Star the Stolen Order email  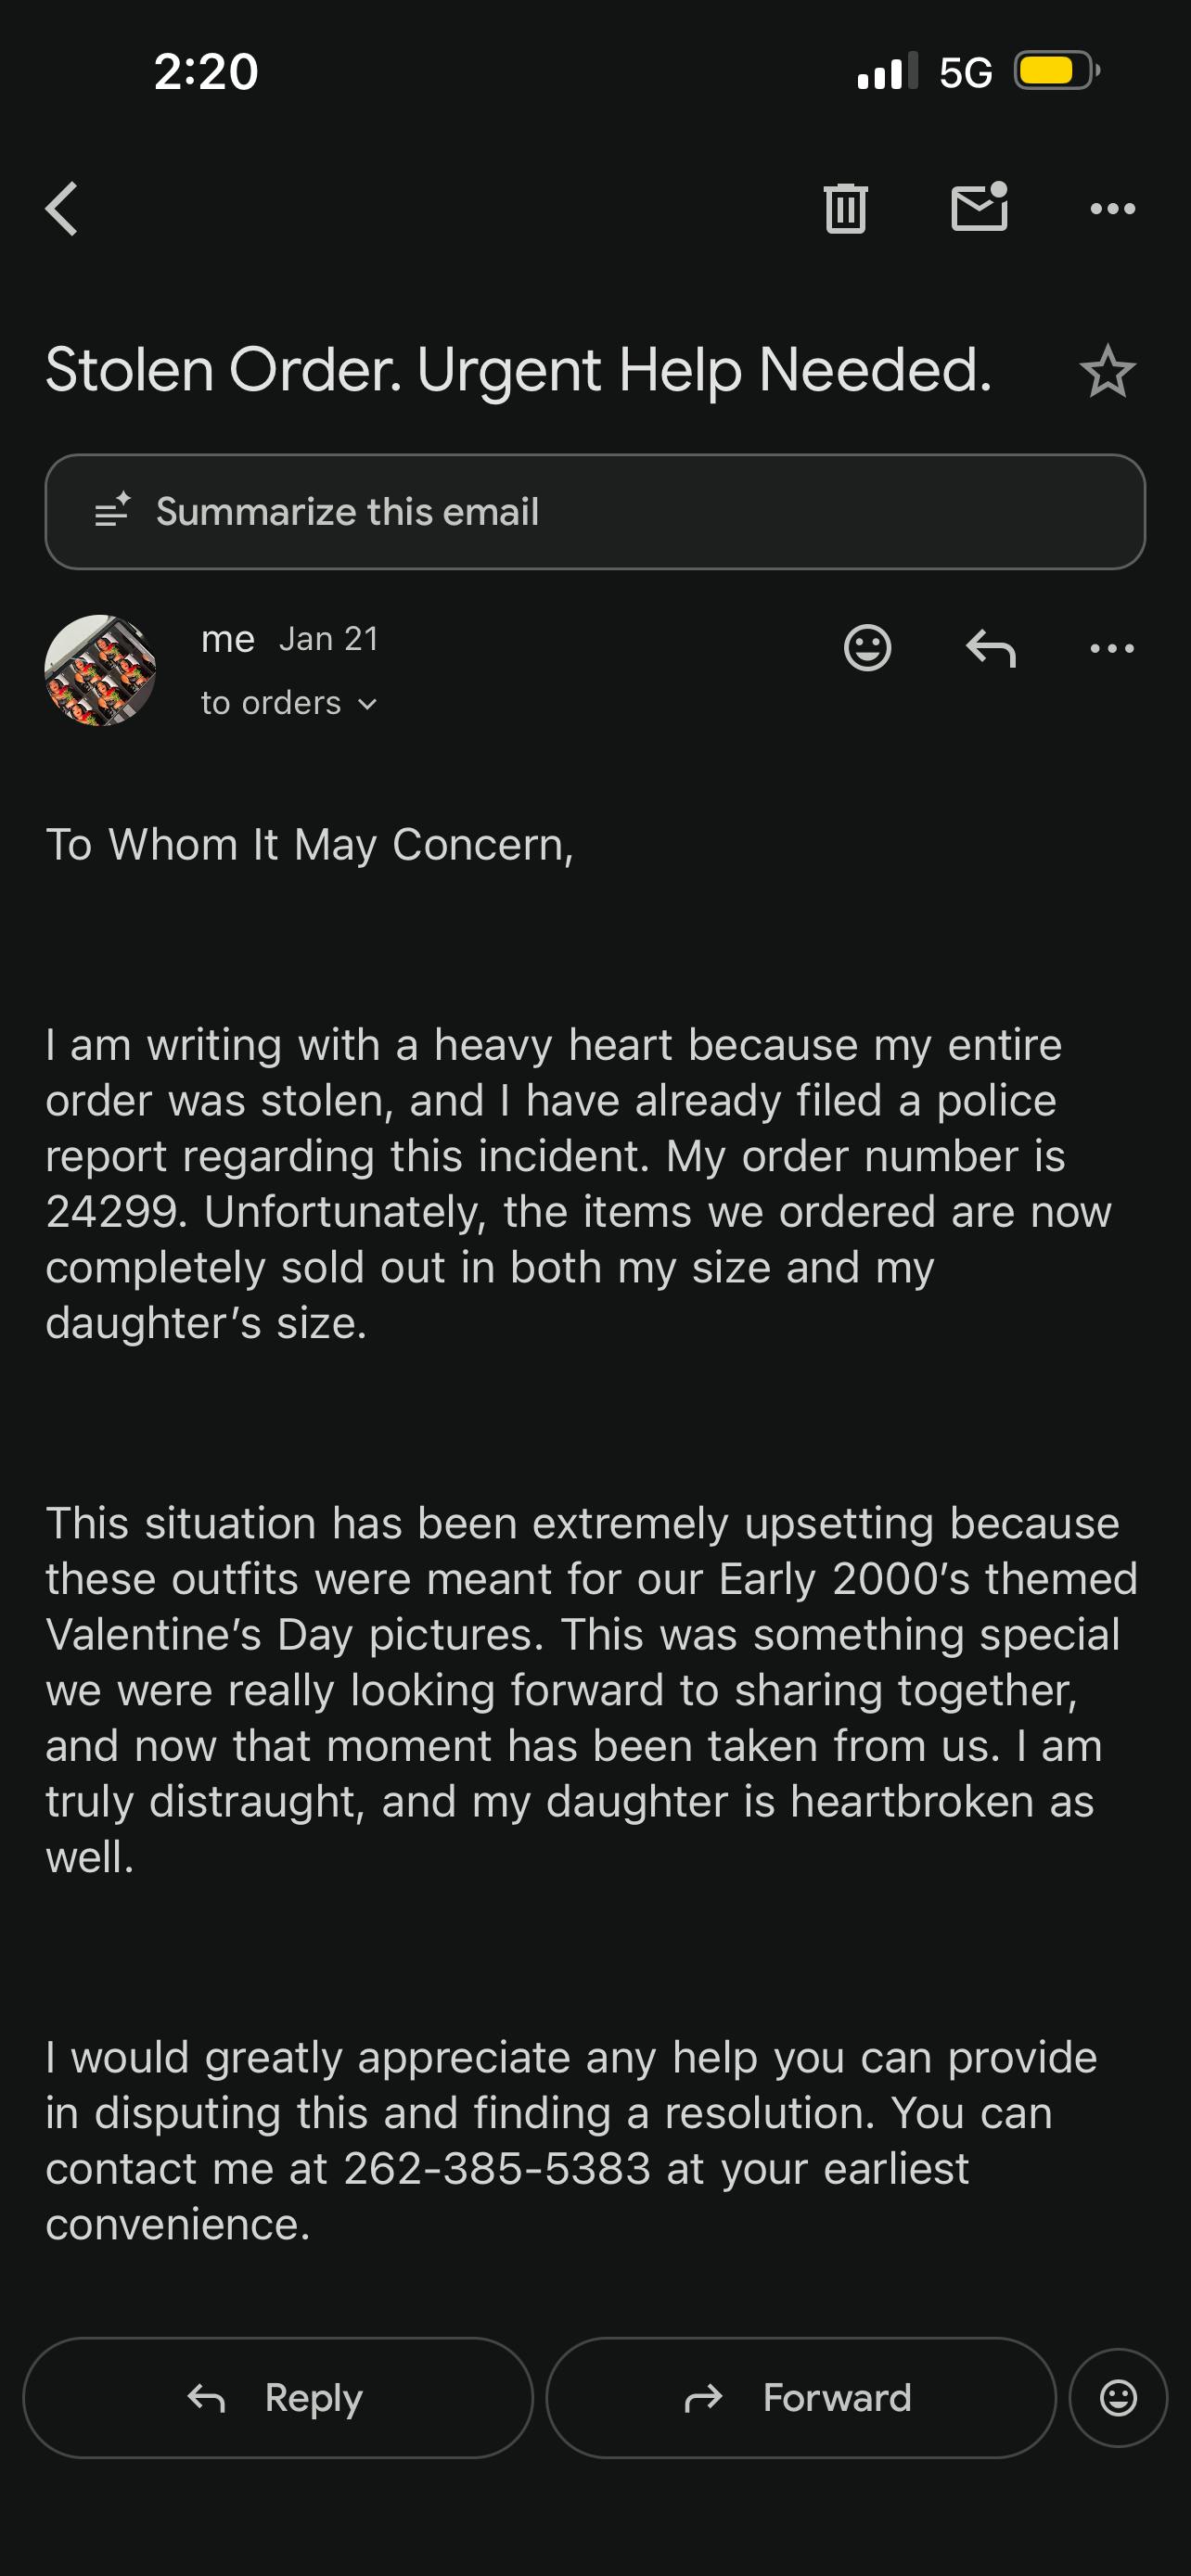pos(1107,372)
